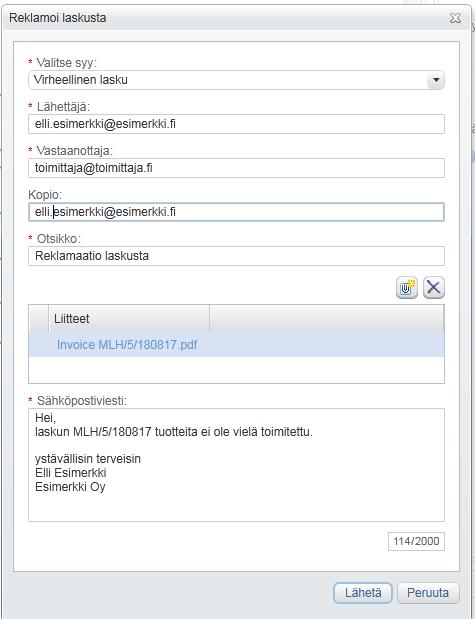This screenshot has width=475, height=619.
Task: Click the empty column header beside Liitteet
Action: (x=327, y=319)
